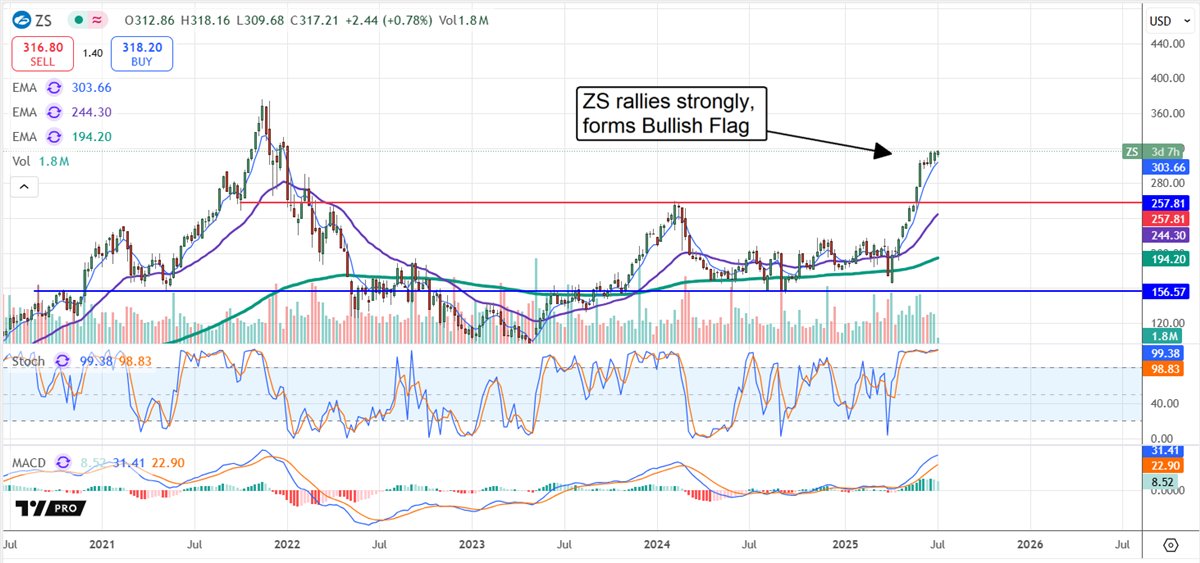Click refresh icon beside EMA 244.30
Screen dimensions: 1200x563
pyautogui.click(x=55, y=113)
